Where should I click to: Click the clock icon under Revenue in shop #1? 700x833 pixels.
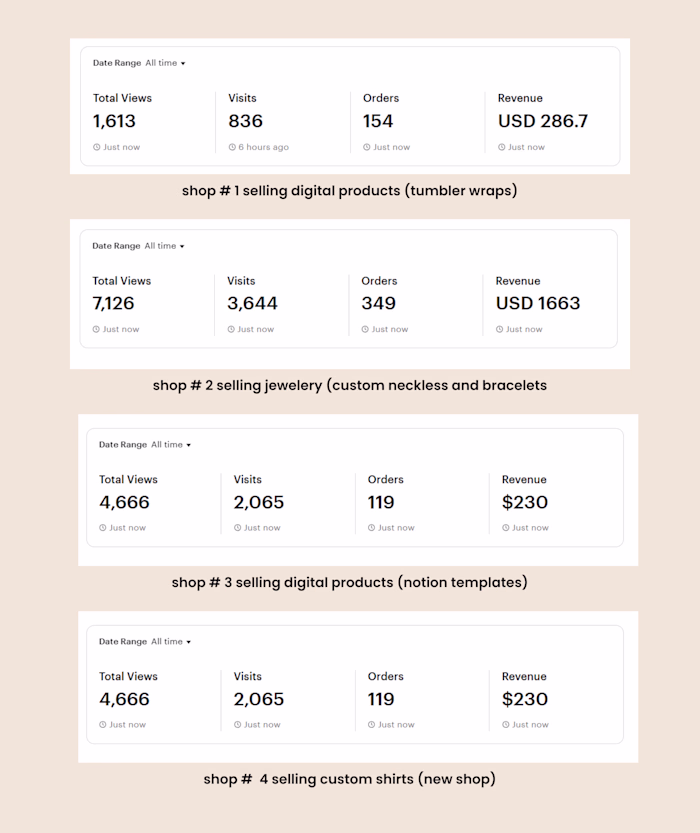coord(502,146)
